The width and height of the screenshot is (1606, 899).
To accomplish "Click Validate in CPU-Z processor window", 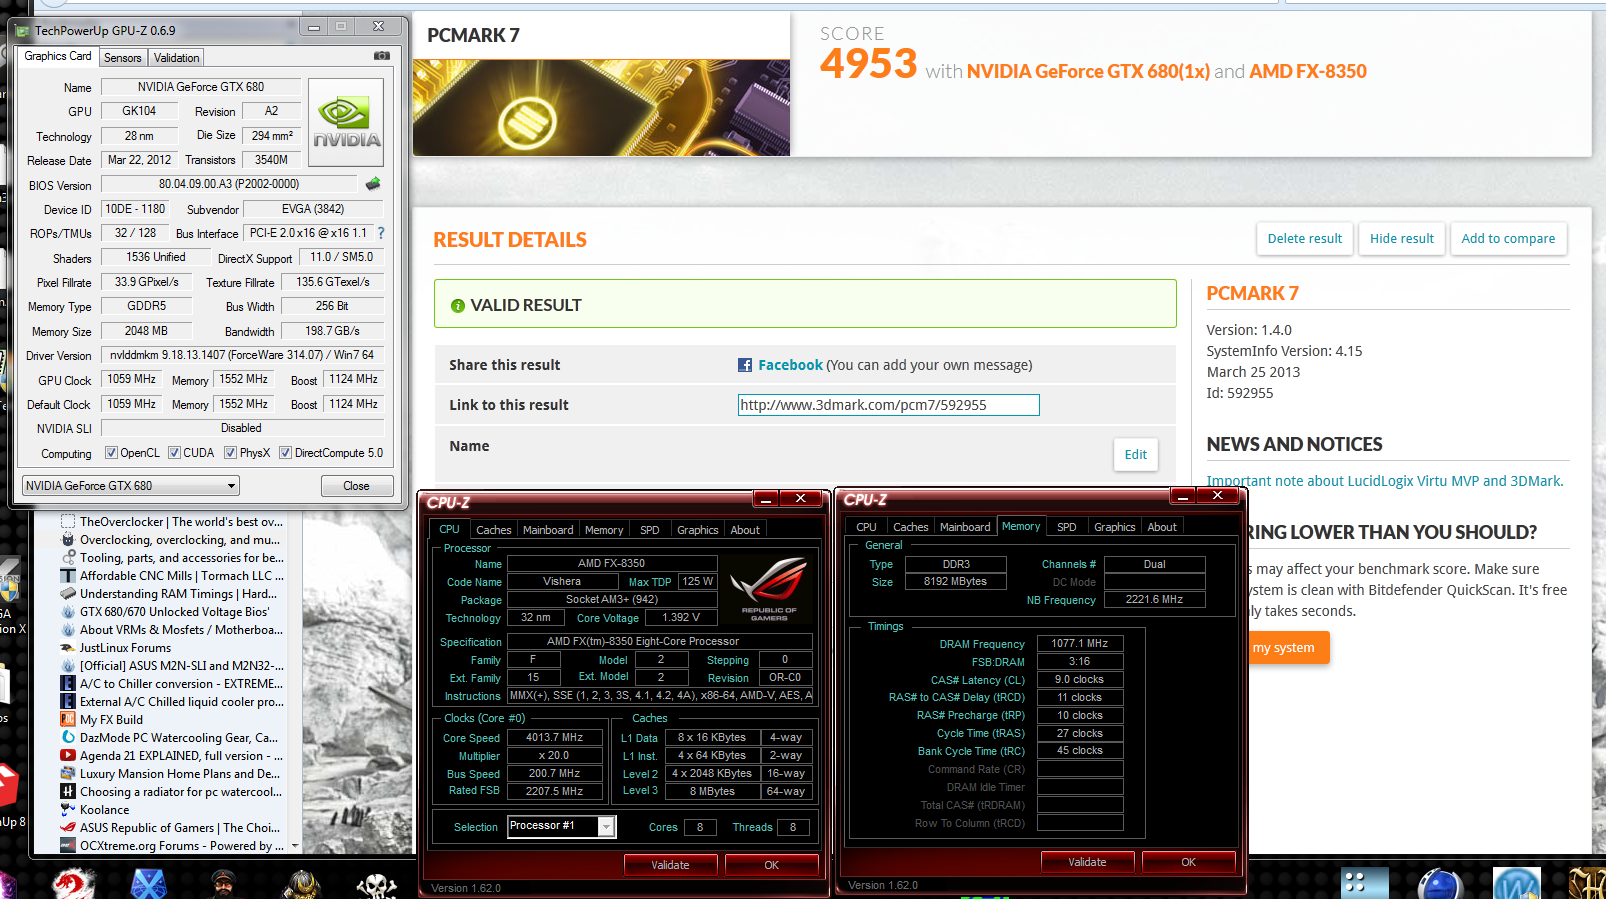I will click(670, 865).
